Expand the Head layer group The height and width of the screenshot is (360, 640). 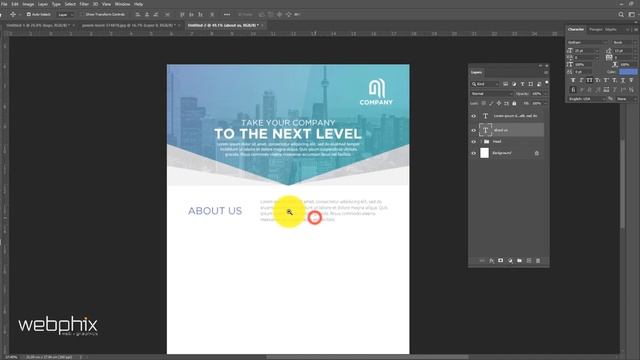coord(481,142)
